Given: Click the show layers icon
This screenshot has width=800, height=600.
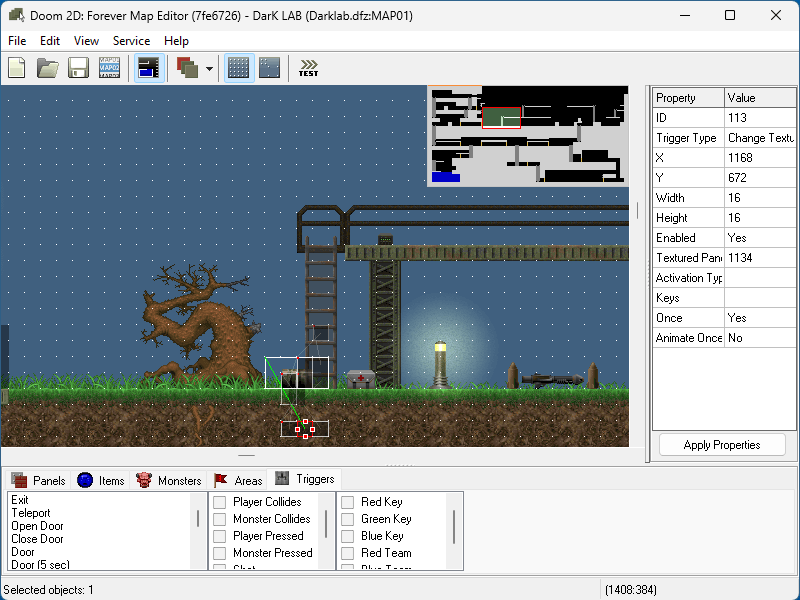Looking at the screenshot, I should tap(187, 68).
